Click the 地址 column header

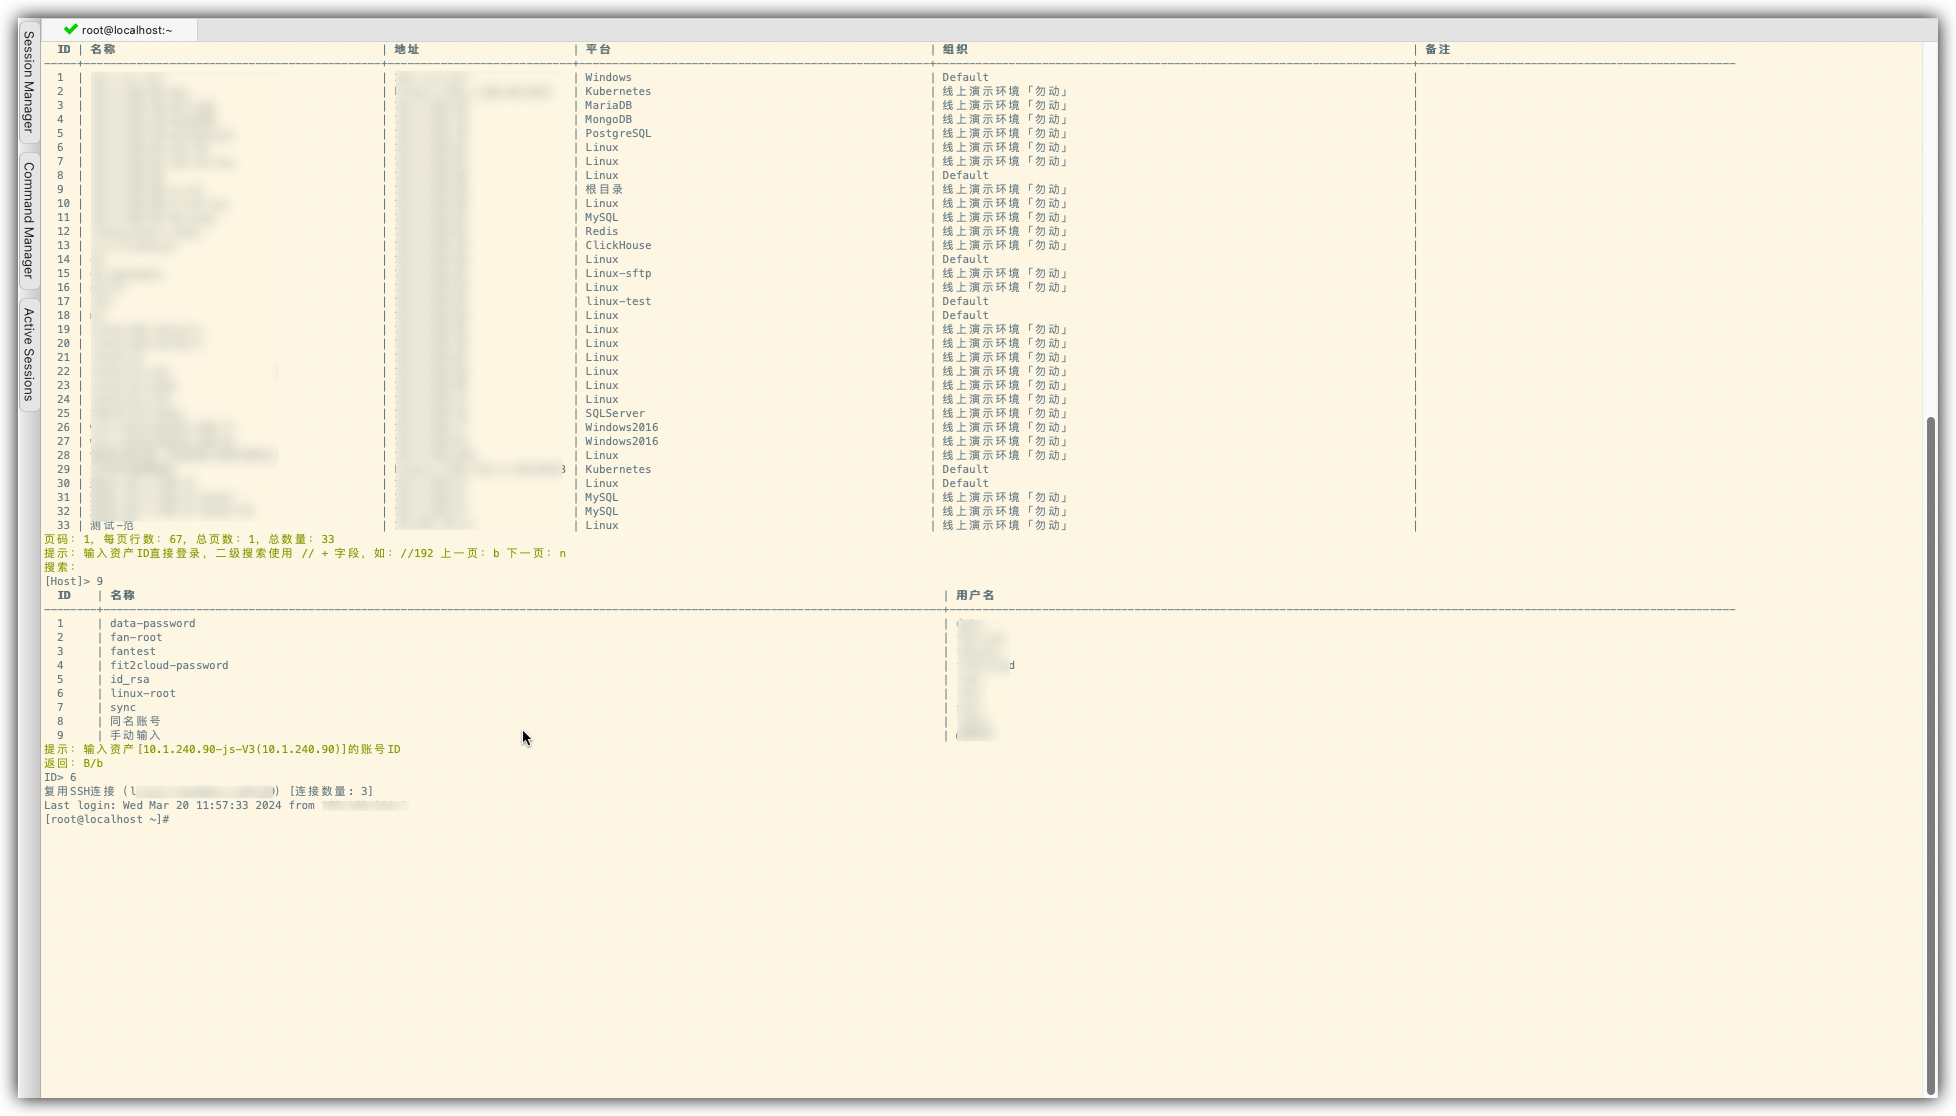coord(406,49)
